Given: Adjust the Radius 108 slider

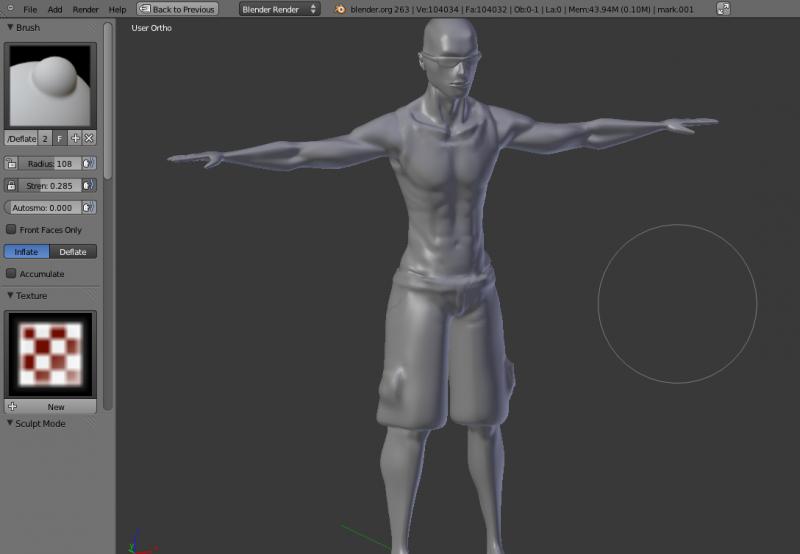Looking at the screenshot, I should [49, 164].
